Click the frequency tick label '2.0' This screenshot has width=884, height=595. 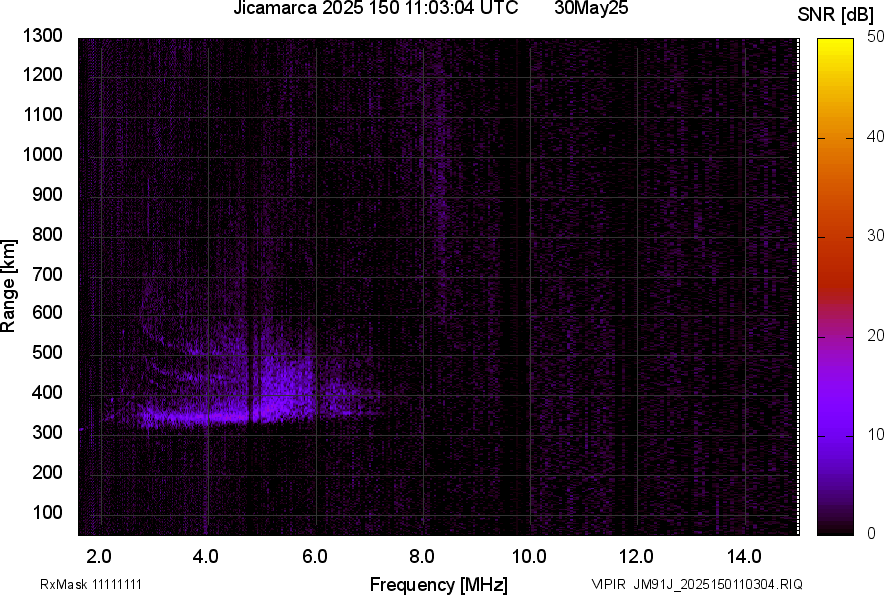[x=99, y=557]
